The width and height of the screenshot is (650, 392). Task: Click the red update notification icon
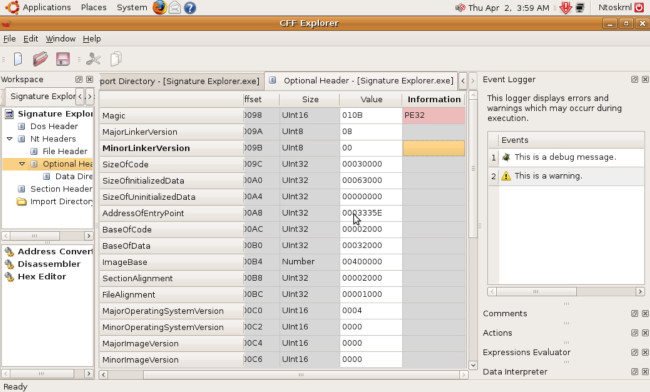(565, 7)
